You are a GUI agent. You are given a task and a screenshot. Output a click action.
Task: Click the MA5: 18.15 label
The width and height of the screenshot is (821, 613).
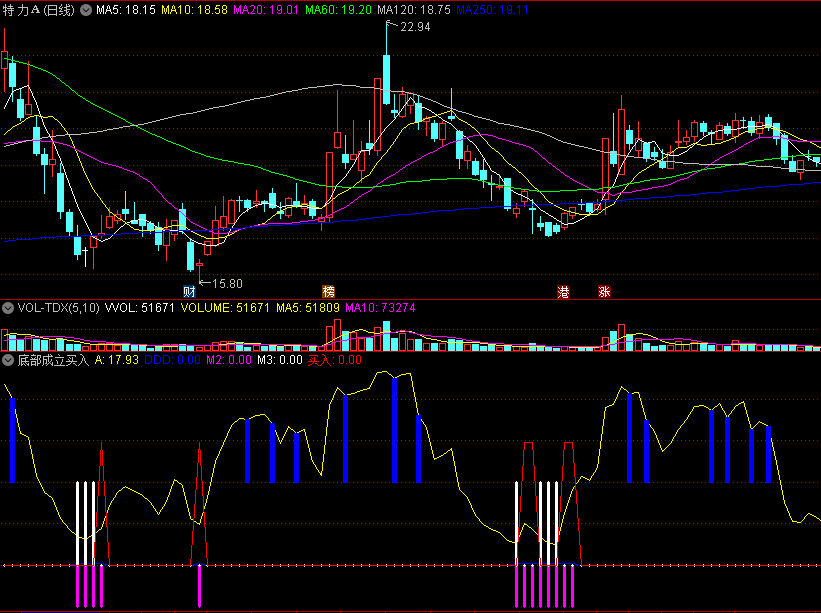coord(126,10)
